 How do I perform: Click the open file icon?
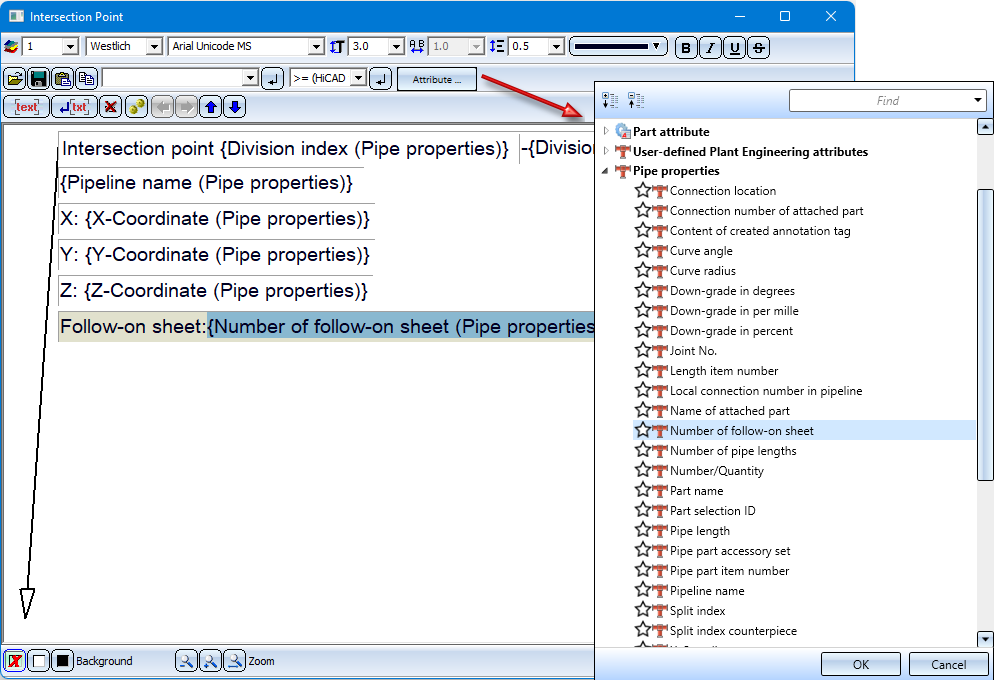(x=15, y=79)
